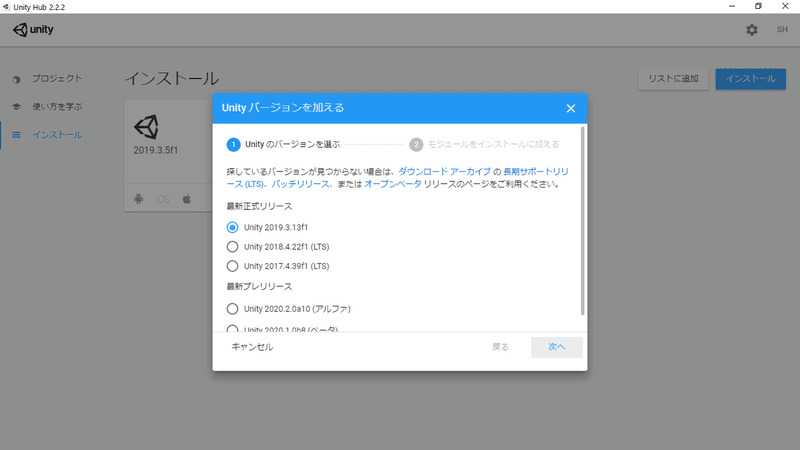800x450 pixels.
Task: Open the SH account avatar
Action: pos(782,30)
